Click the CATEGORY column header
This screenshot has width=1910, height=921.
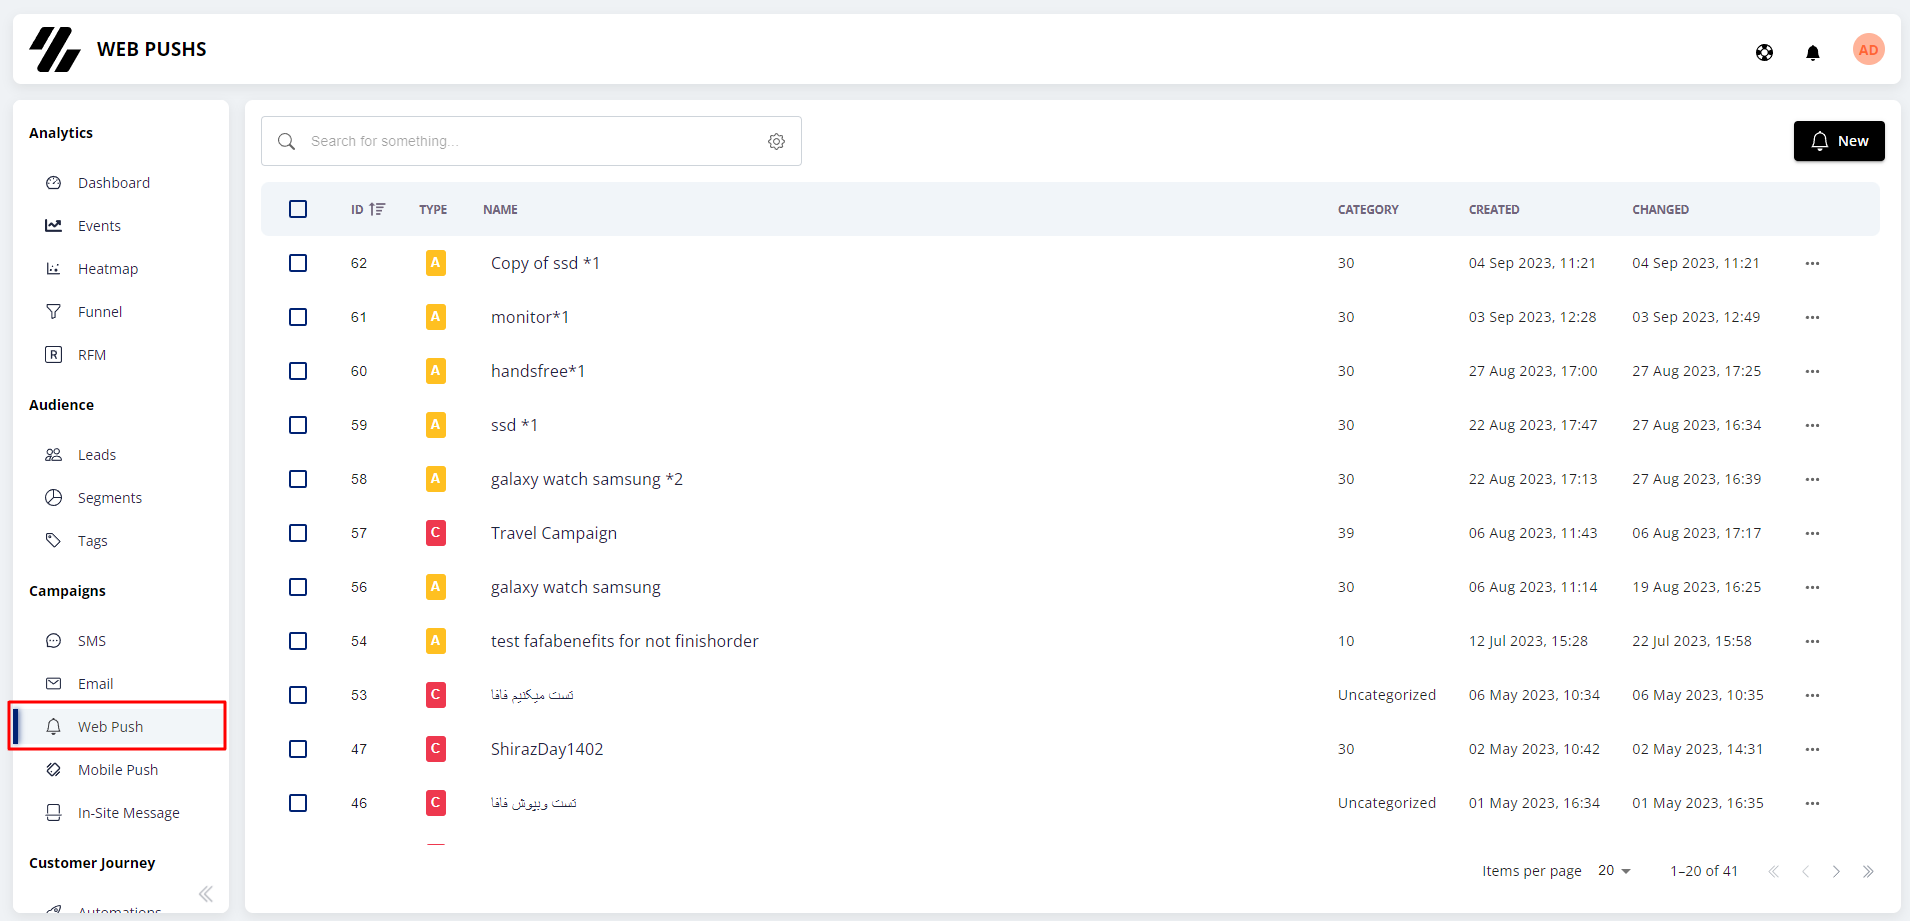(1368, 209)
